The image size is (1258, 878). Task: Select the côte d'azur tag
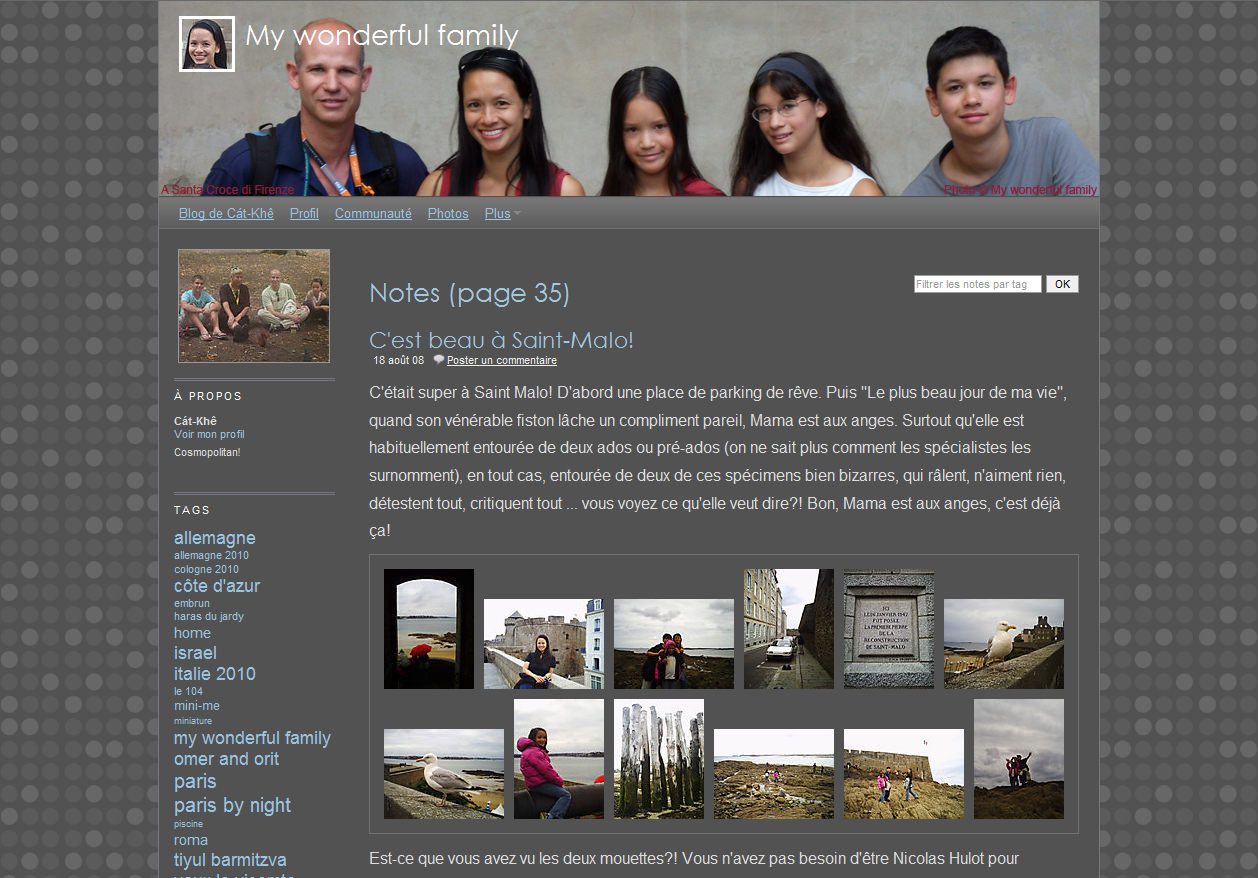217,586
